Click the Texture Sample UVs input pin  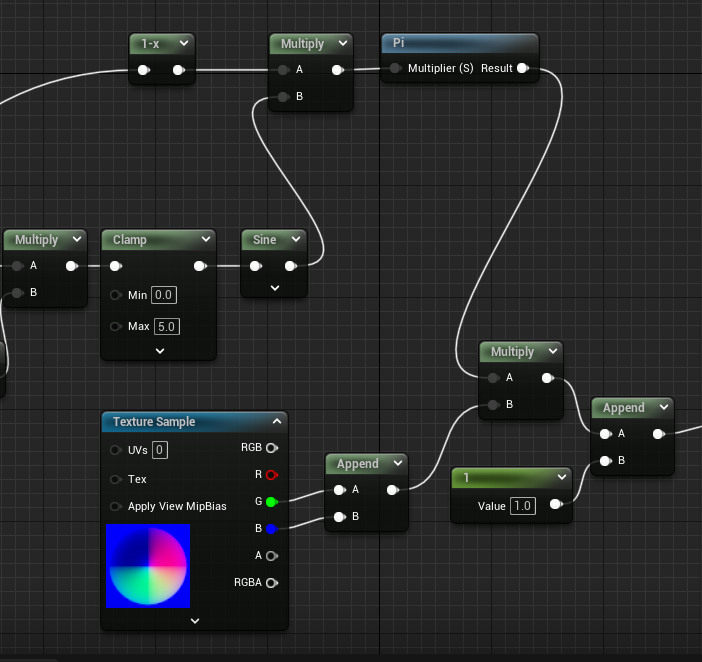pos(116,450)
